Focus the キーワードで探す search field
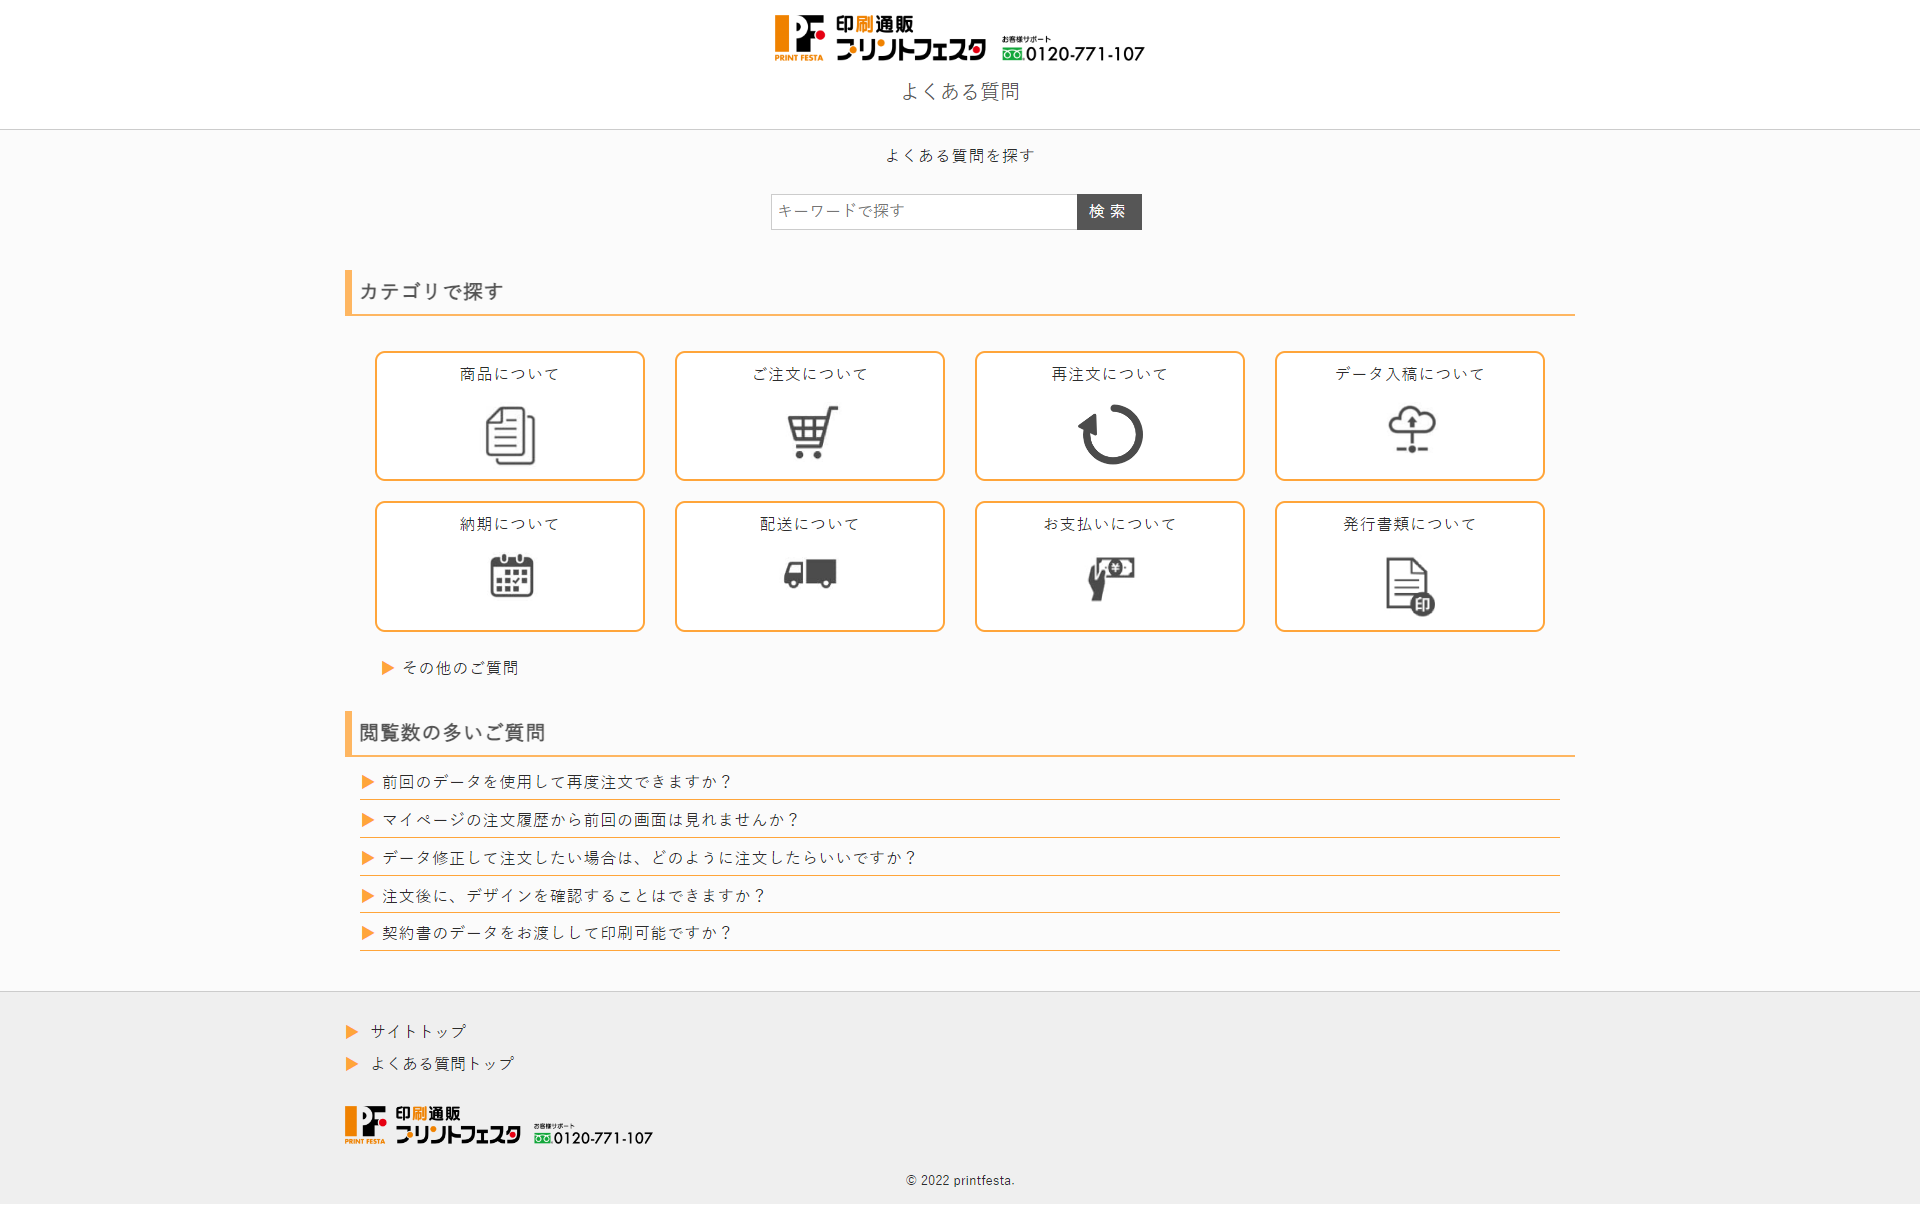 point(923,212)
